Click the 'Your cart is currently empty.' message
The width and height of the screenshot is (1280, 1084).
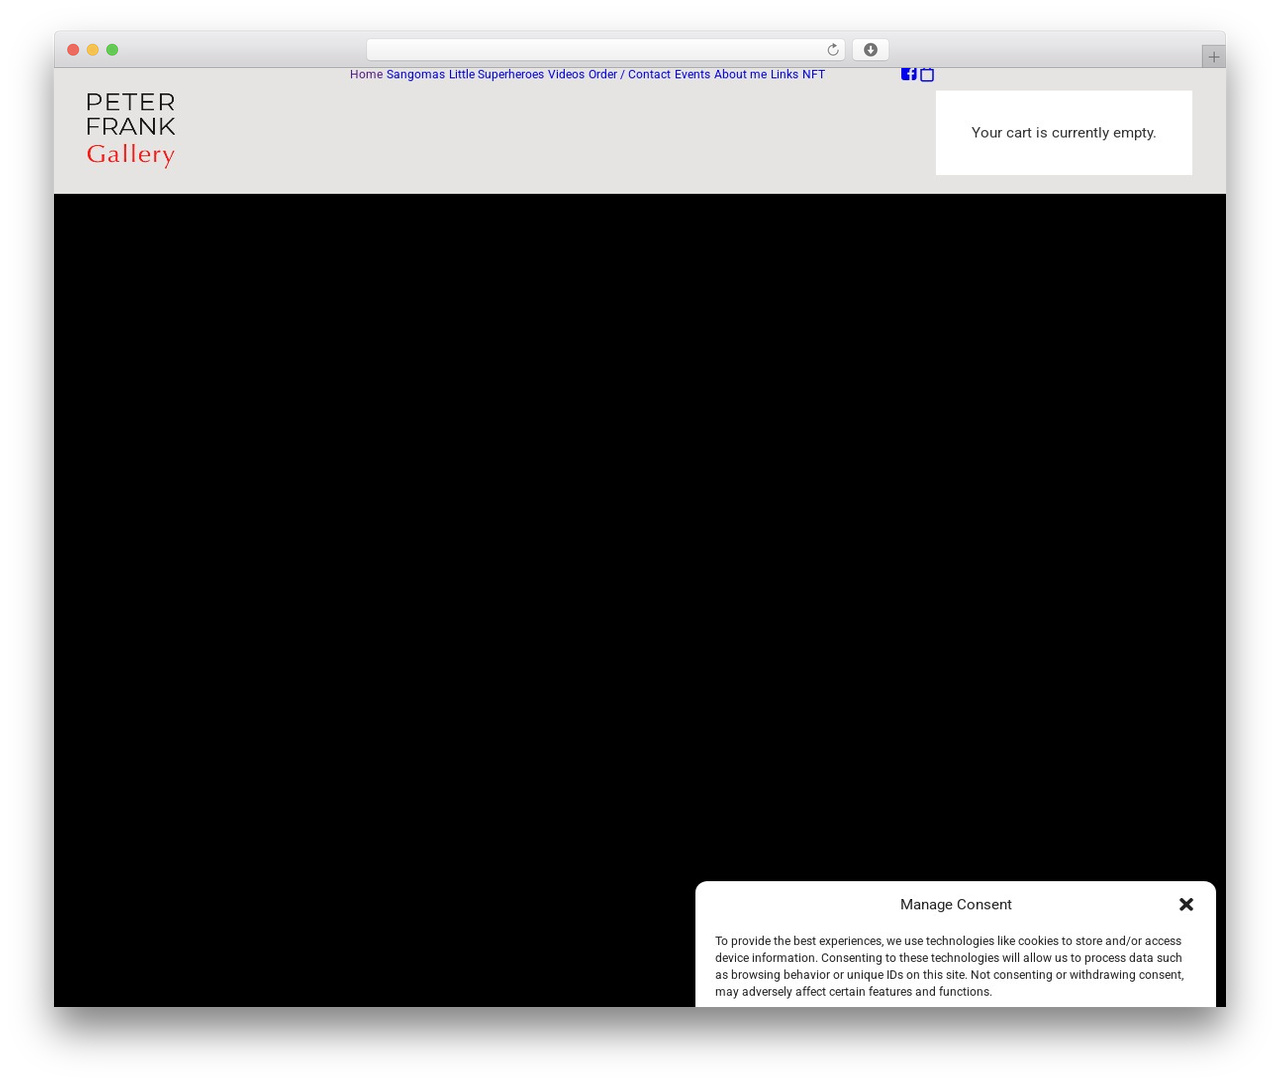point(1064,133)
